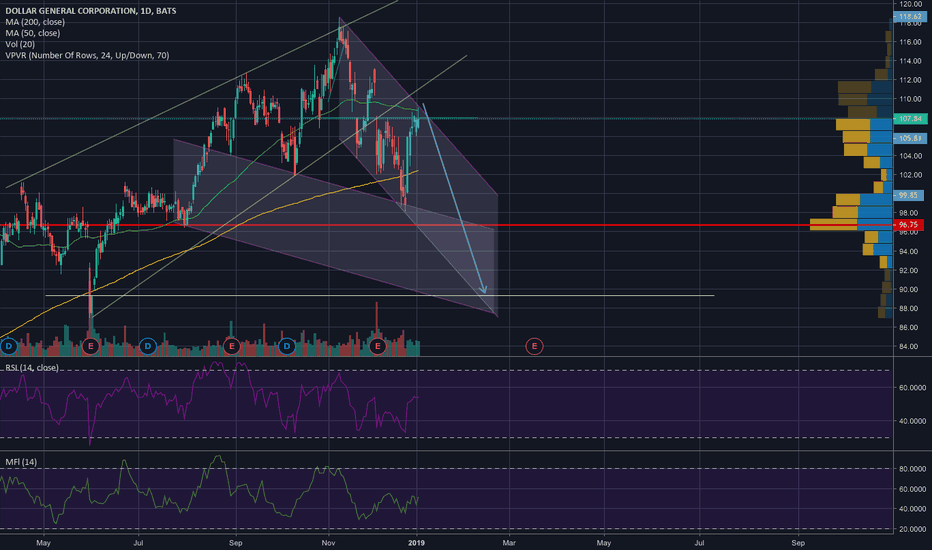Select the MA (200, close) indicator legend

click(x=35, y=22)
